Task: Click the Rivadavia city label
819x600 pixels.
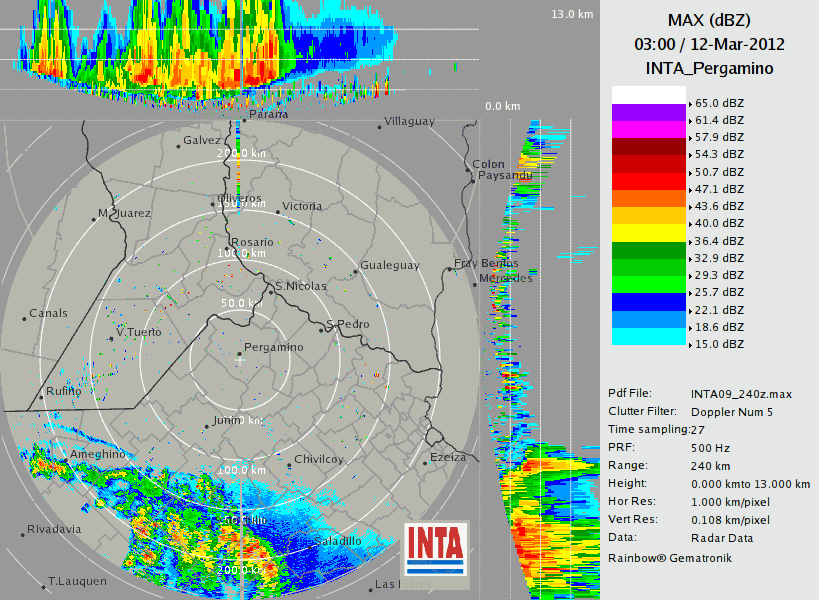Action: click(54, 530)
